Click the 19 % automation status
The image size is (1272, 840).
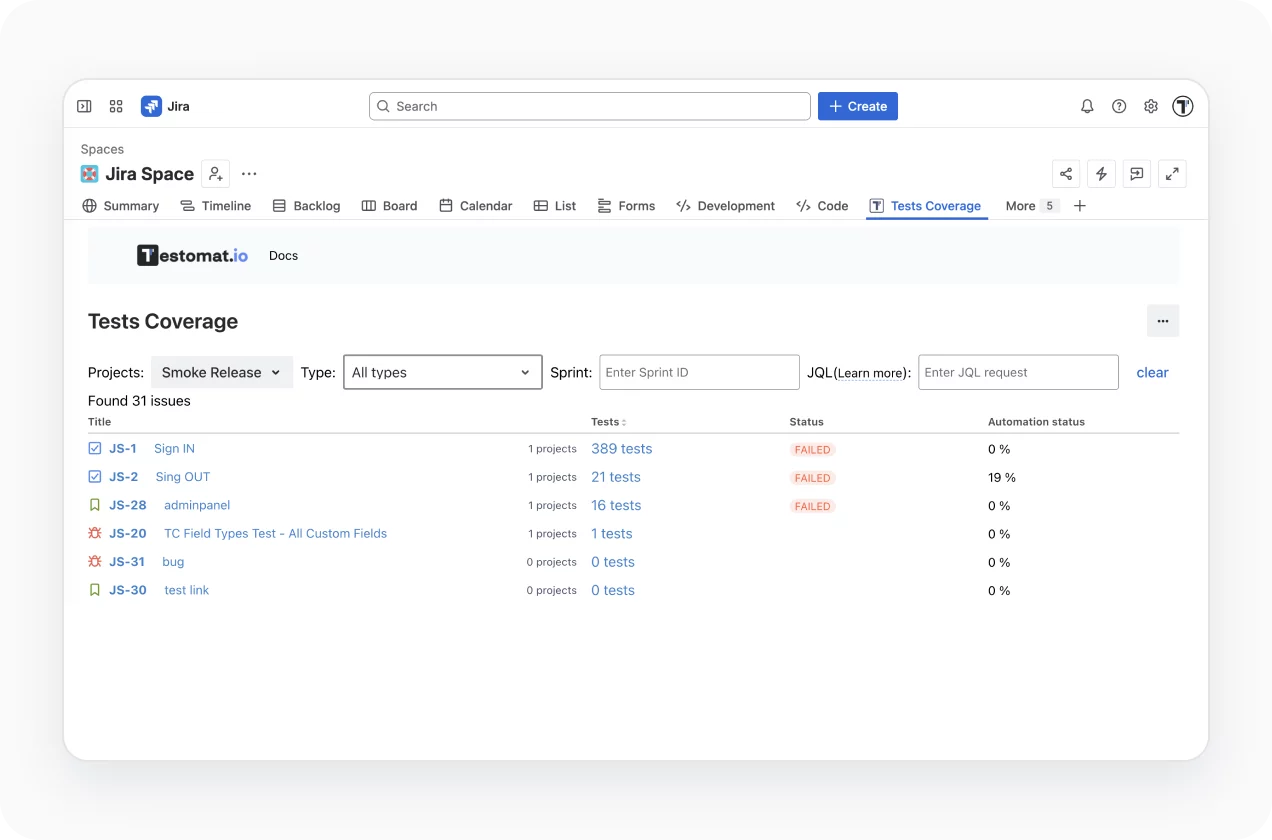(1002, 478)
